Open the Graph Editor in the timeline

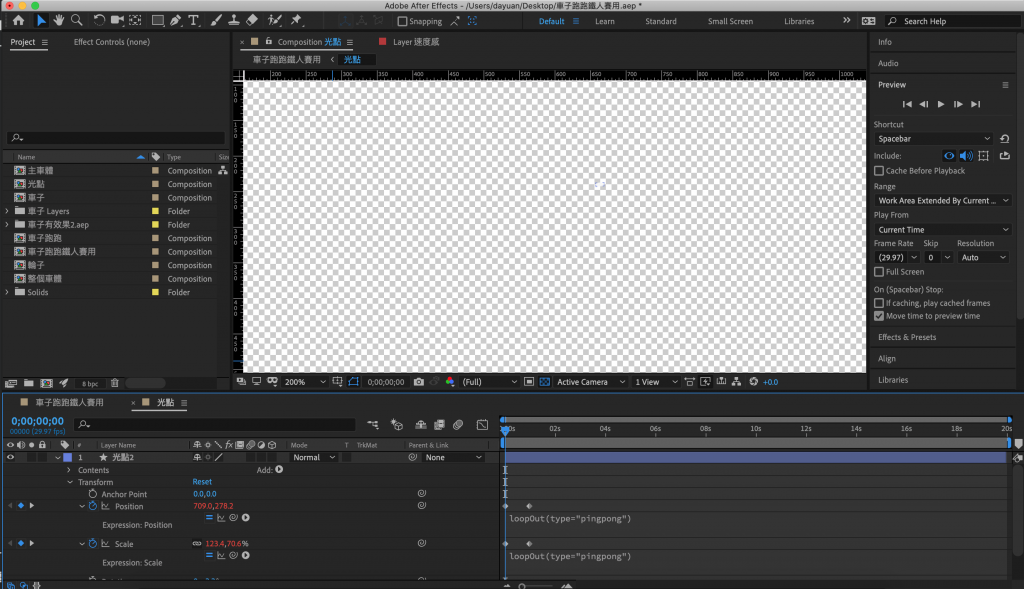click(x=482, y=425)
